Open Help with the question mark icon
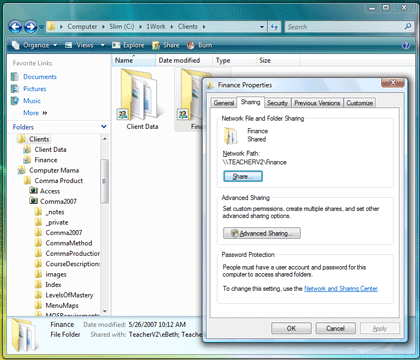Image resolution: width=420 pixels, height=360 pixels. pos(406,45)
